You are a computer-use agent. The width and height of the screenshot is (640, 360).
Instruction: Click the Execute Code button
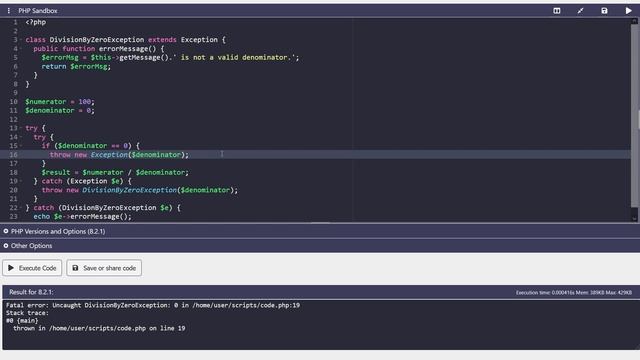32,268
